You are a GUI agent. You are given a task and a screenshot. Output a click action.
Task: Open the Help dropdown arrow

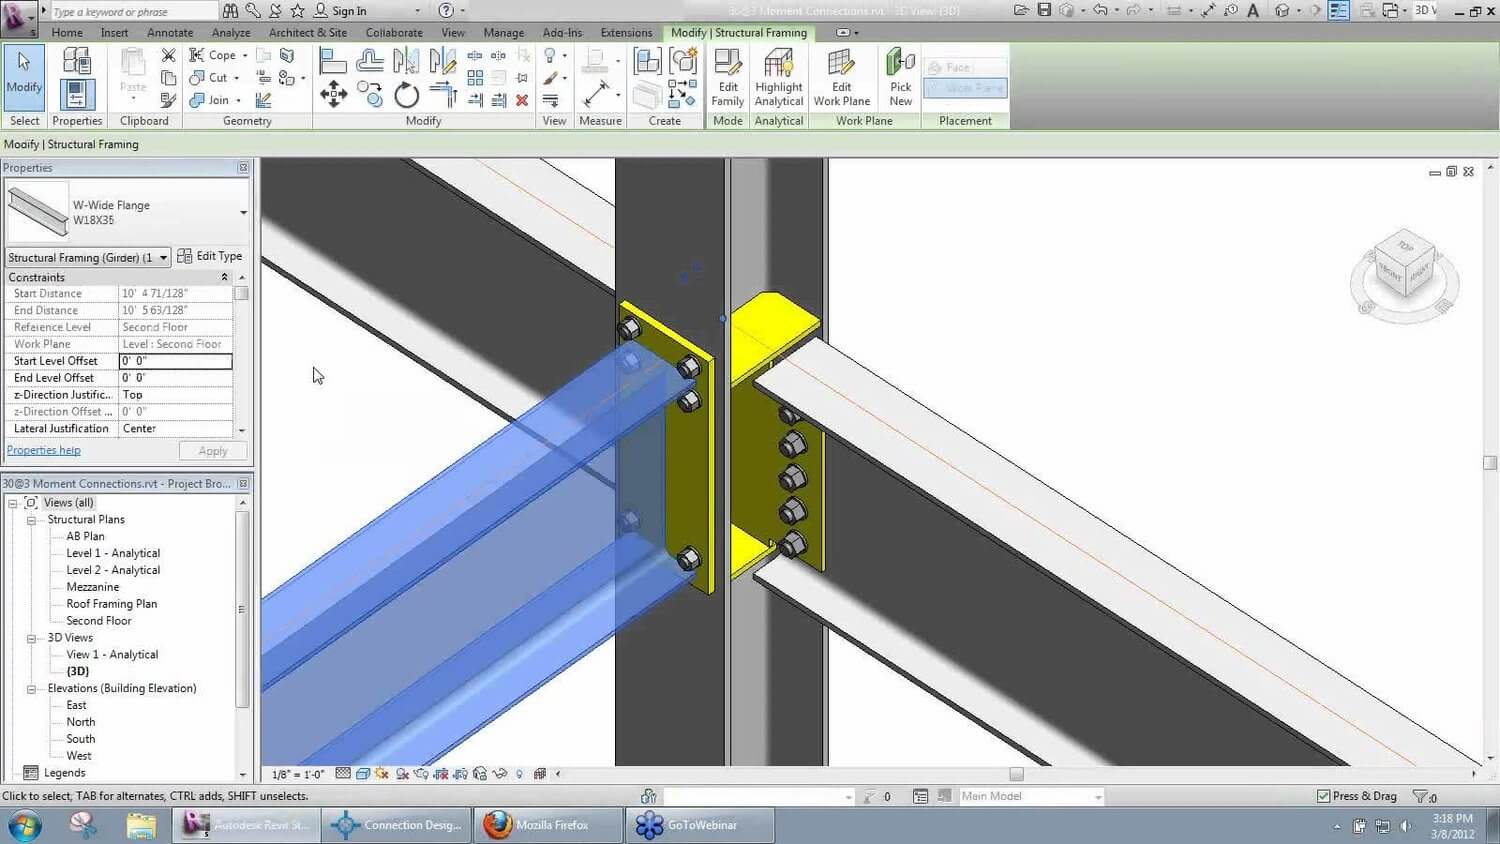(x=462, y=10)
